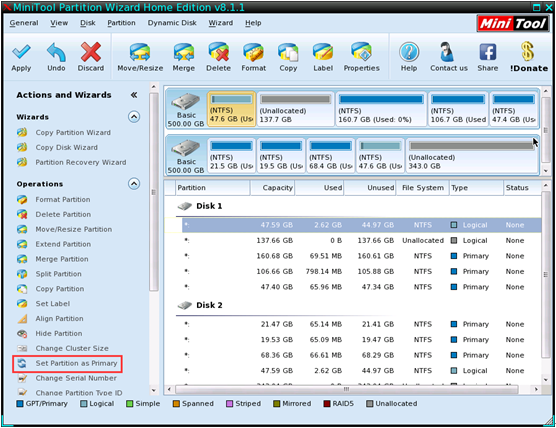The width and height of the screenshot is (556, 428).
Task: Select the 343.0 GB Unallocated block on Disk 2 map
Action: click(x=472, y=155)
